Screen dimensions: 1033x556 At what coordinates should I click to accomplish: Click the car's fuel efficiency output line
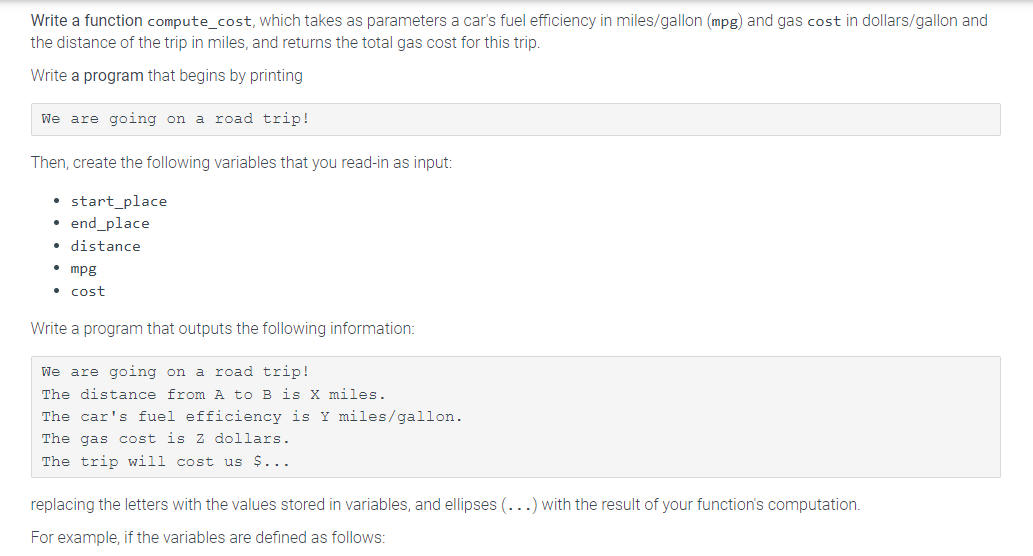(252, 417)
